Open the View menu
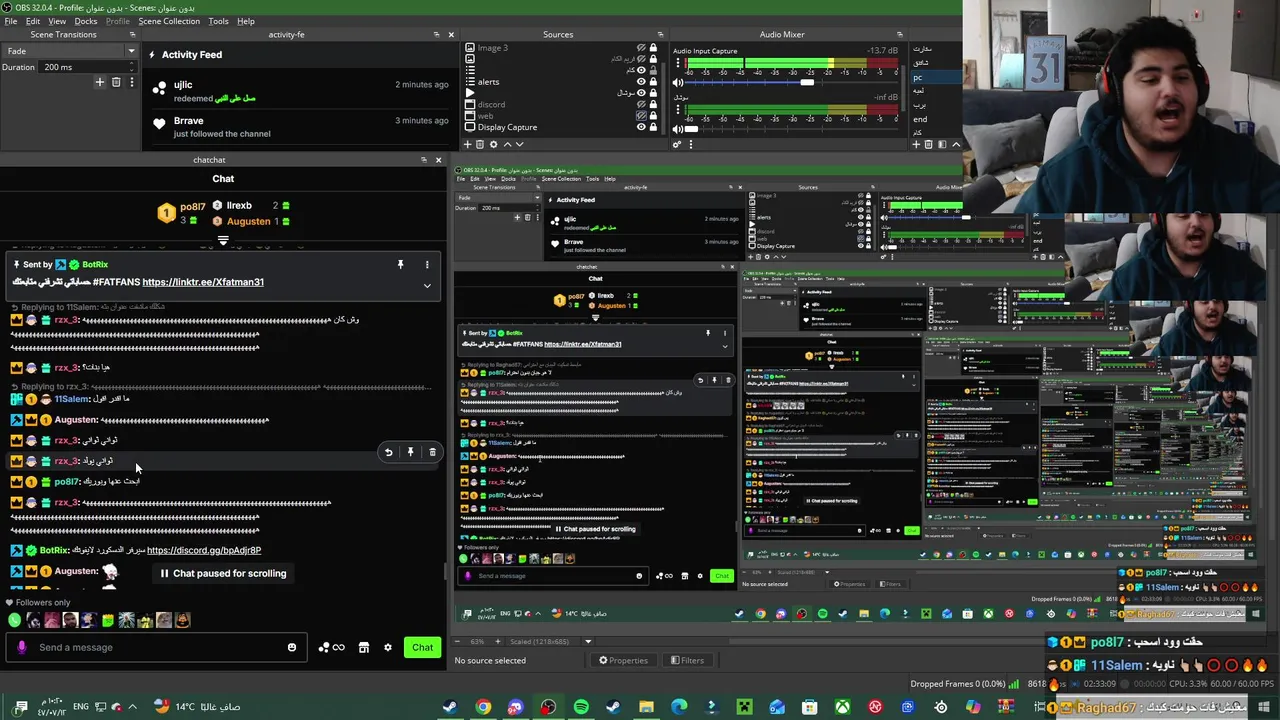 tap(57, 21)
